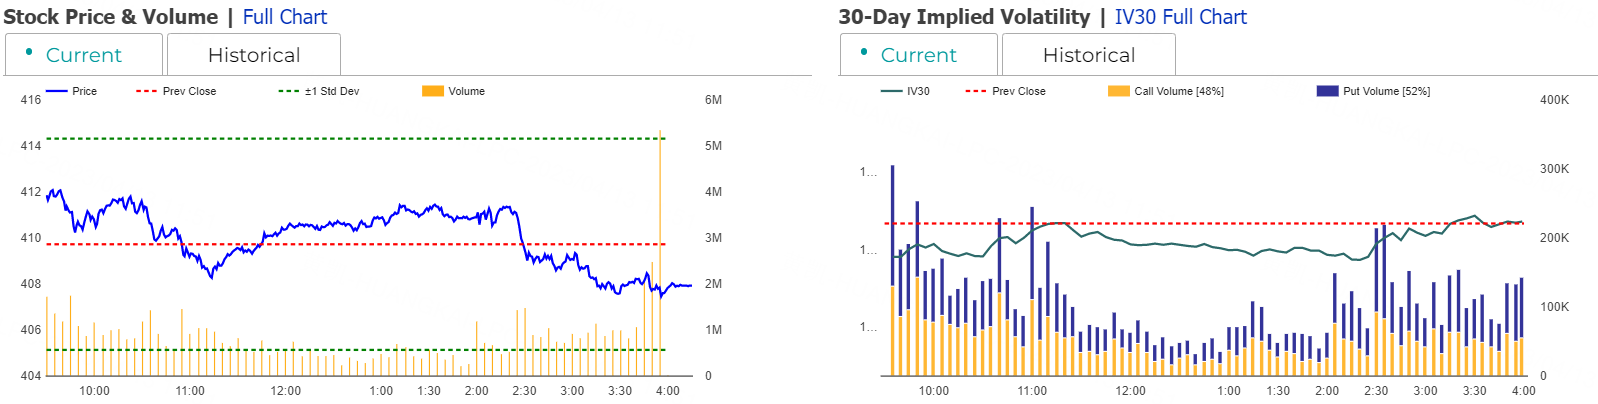Toggle the IV30 legend line icon
The image size is (1598, 404).
891,91
